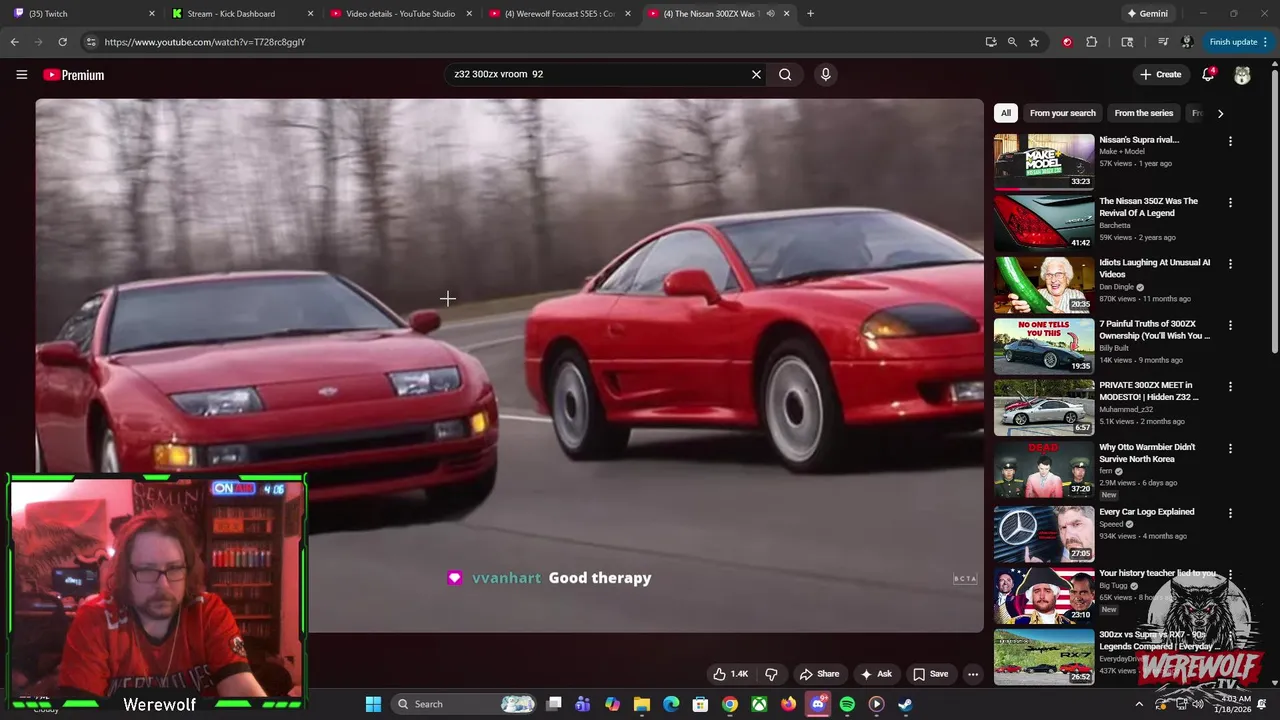Open a new browser tab
The height and width of the screenshot is (720, 1280).
[810, 14]
